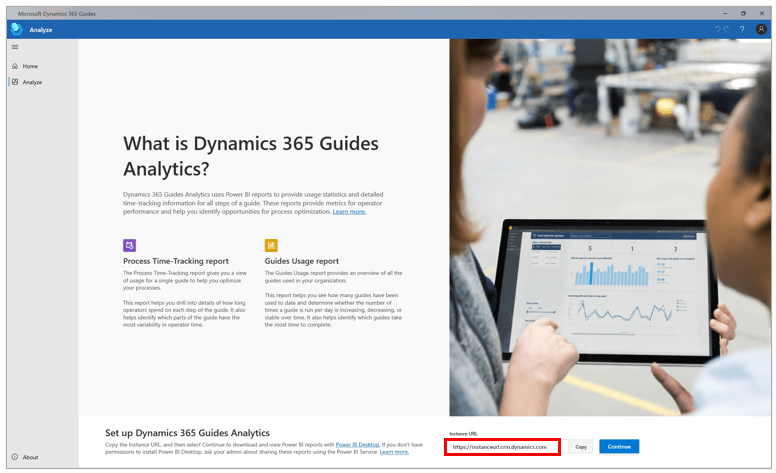
Task: Open the Power BI Desktop link
Action: point(357,445)
